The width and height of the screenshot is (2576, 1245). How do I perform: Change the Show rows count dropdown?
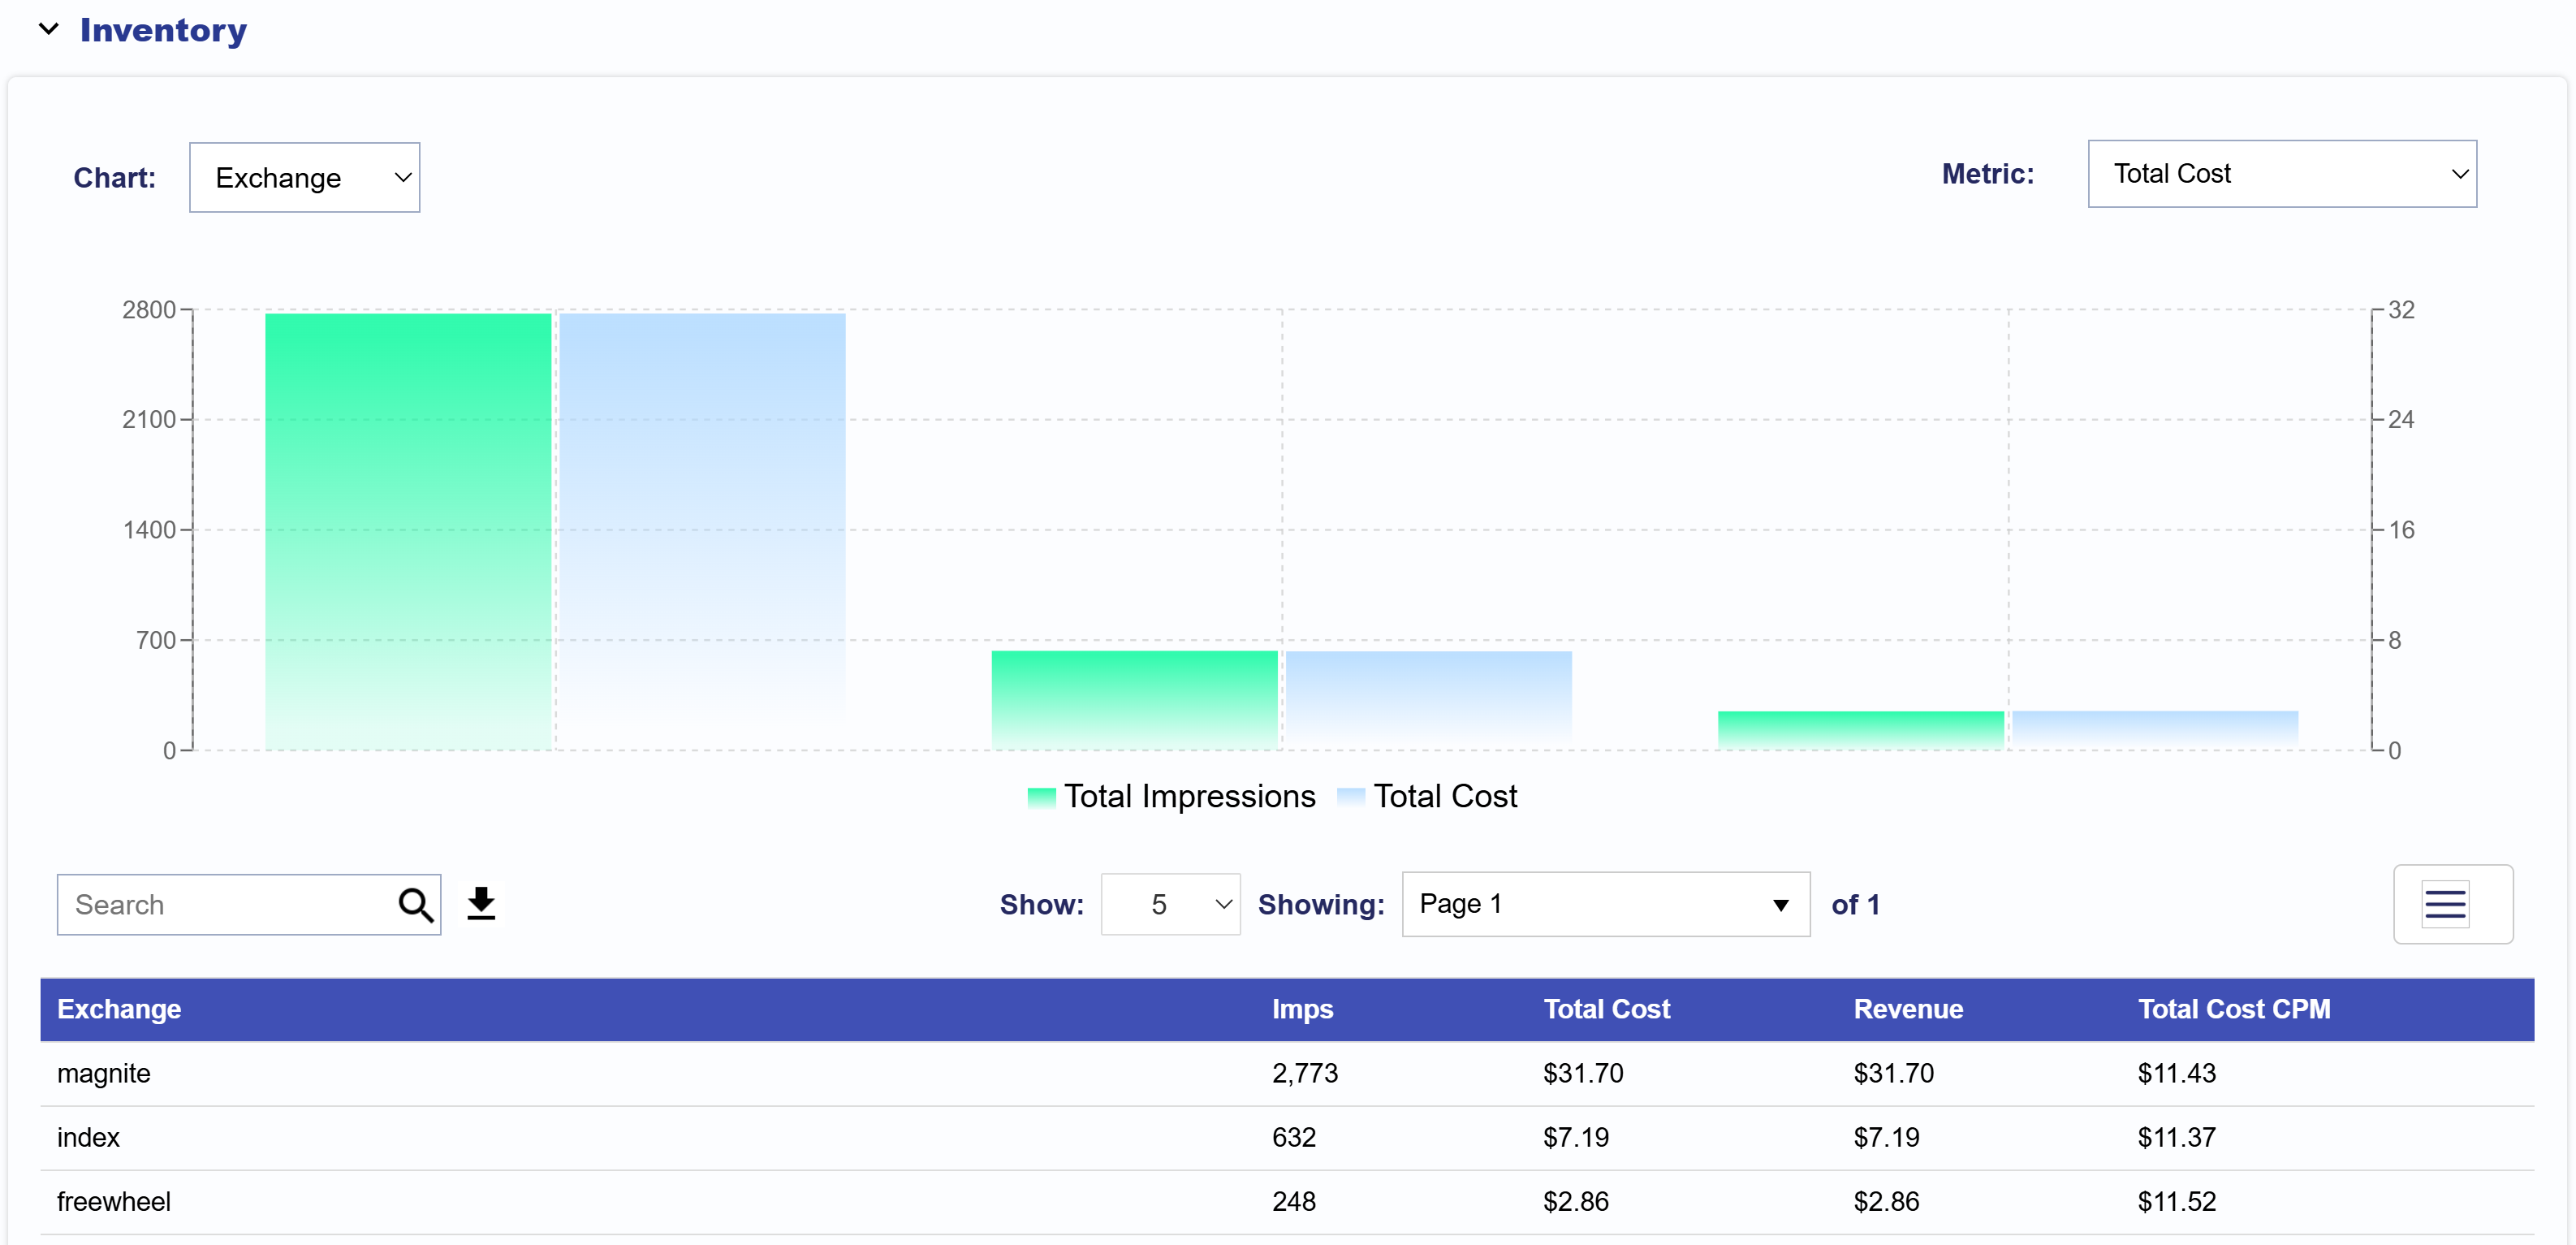point(1170,905)
